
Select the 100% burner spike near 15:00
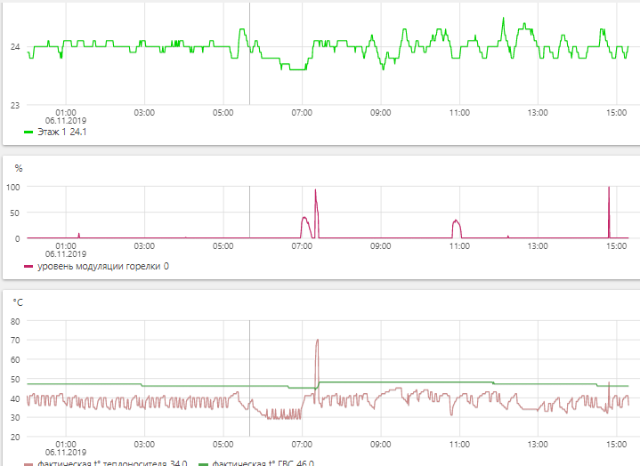point(608,190)
